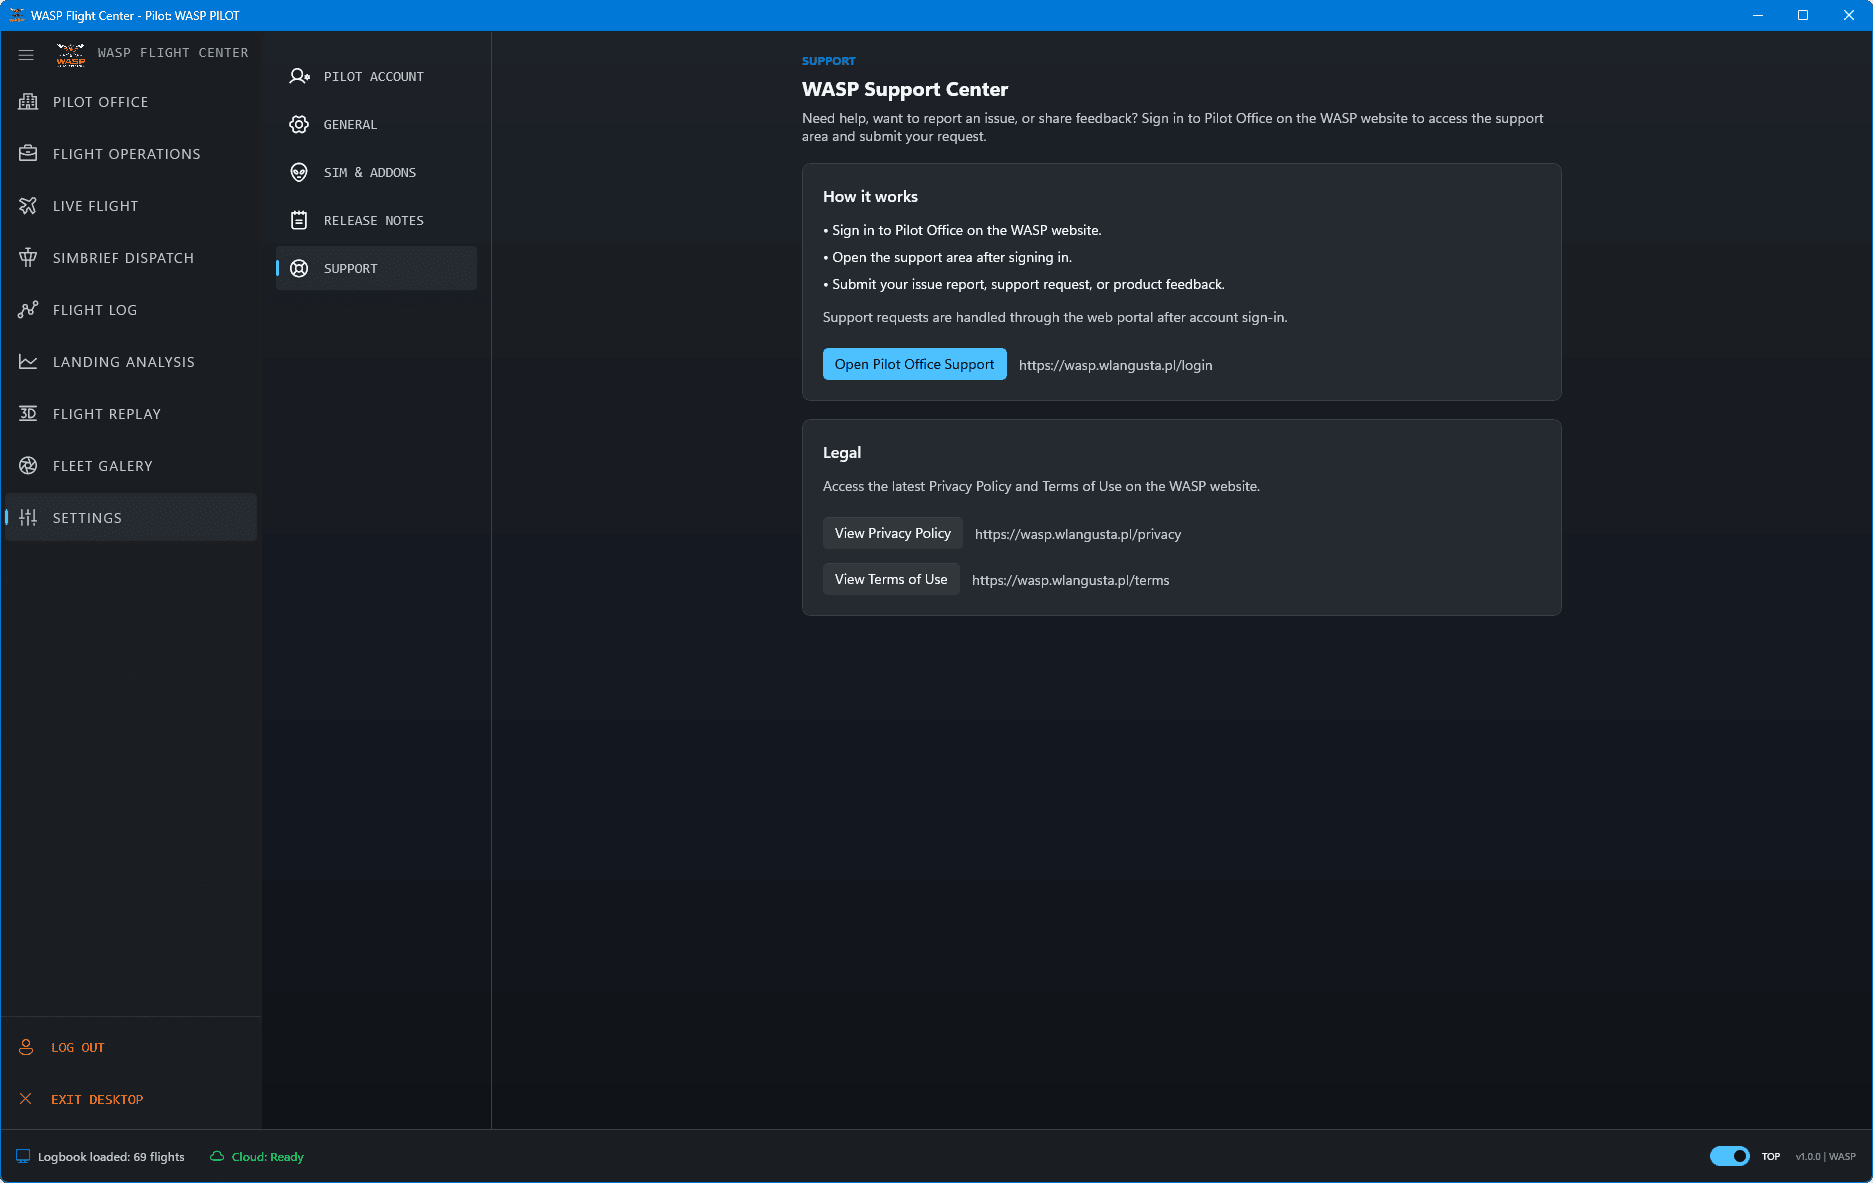Screen dimensions: 1873x1183
Task: Click the WASP logo in the header
Action: pyautogui.click(x=70, y=54)
